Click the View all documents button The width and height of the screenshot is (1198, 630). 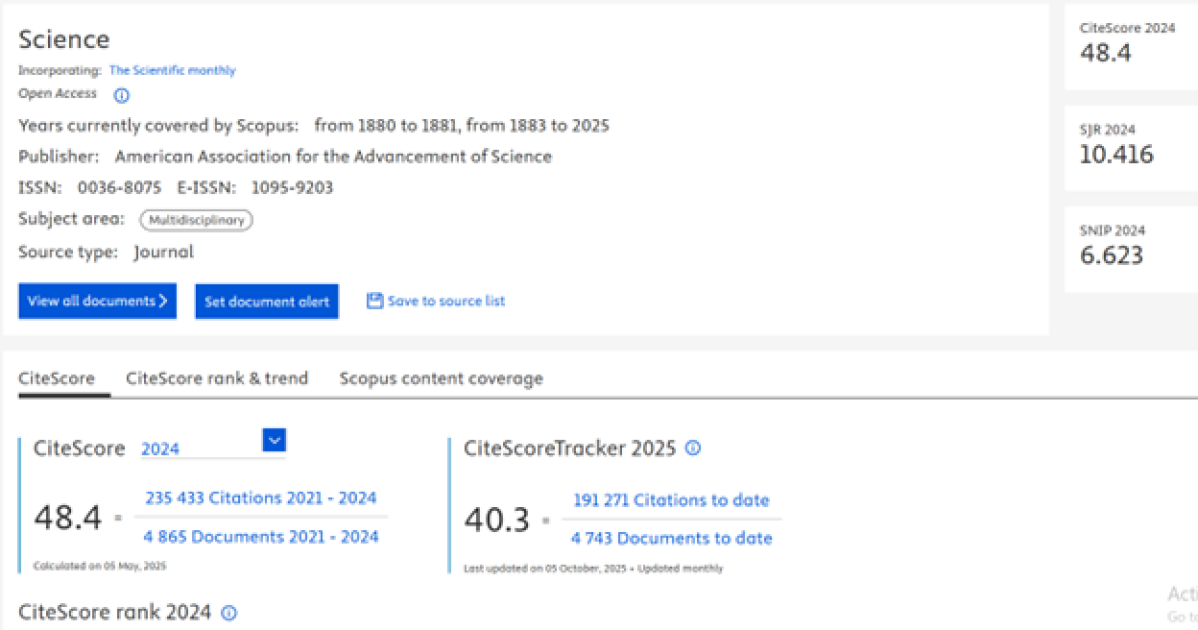point(97,301)
